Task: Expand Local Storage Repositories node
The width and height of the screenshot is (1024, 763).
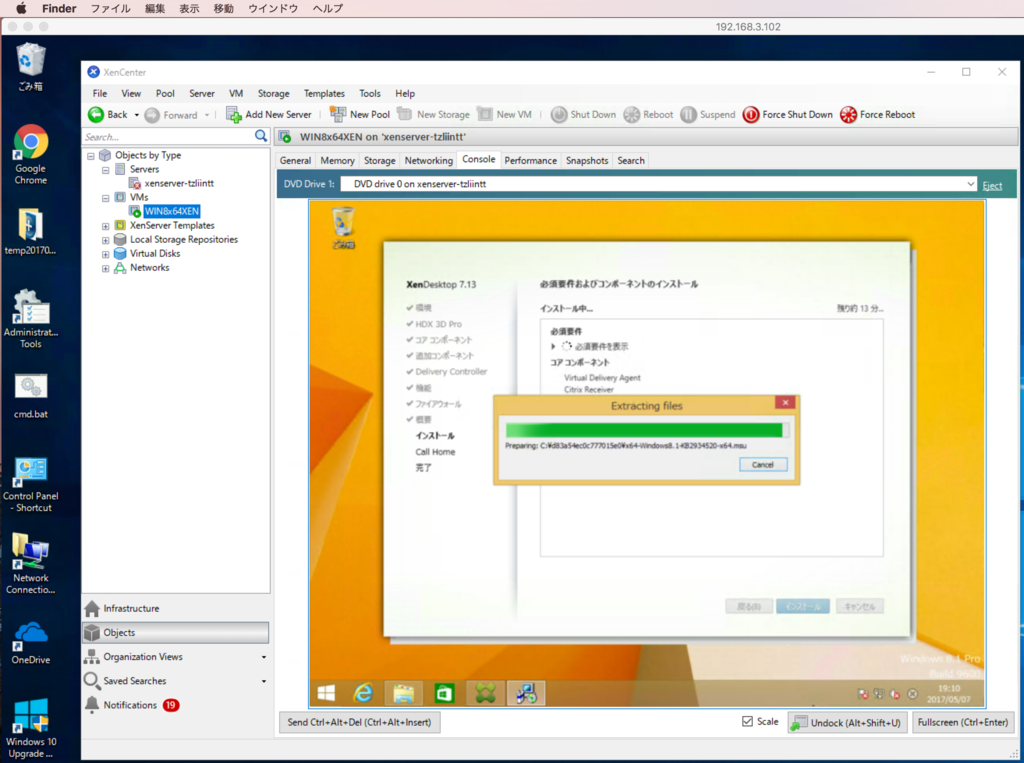Action: 105,240
